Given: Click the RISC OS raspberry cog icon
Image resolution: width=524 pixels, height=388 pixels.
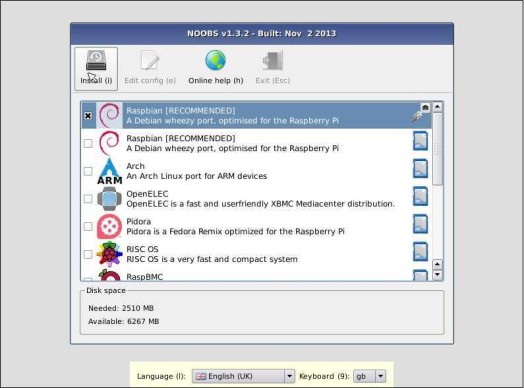Looking at the screenshot, I should 109,254.
